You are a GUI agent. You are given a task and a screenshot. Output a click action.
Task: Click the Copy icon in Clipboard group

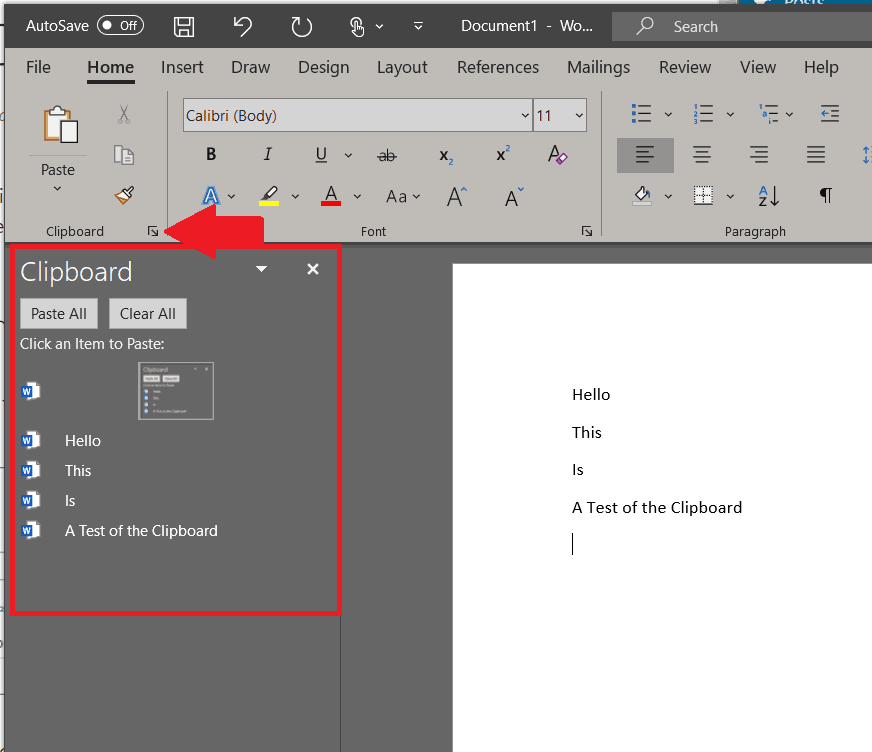tap(123, 154)
